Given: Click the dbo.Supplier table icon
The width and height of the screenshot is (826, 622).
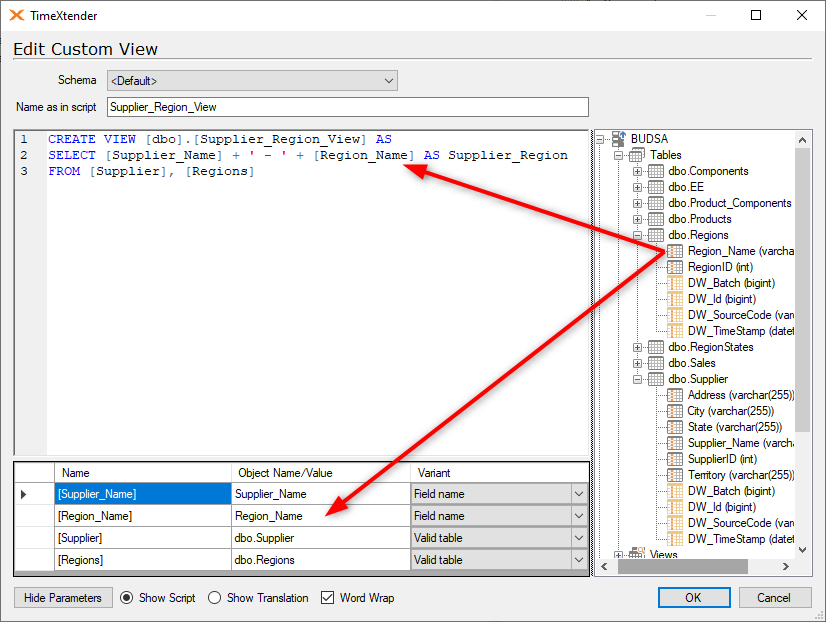Looking at the screenshot, I should click(655, 379).
